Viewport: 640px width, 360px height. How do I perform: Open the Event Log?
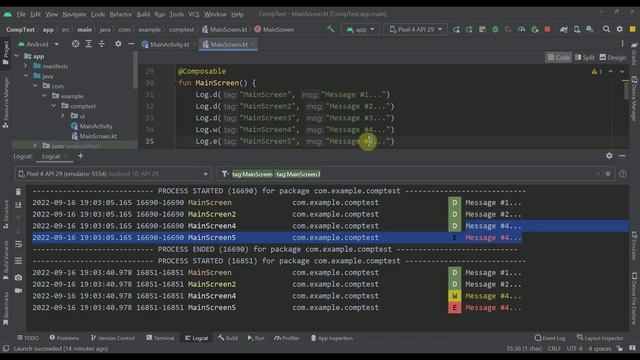point(550,338)
